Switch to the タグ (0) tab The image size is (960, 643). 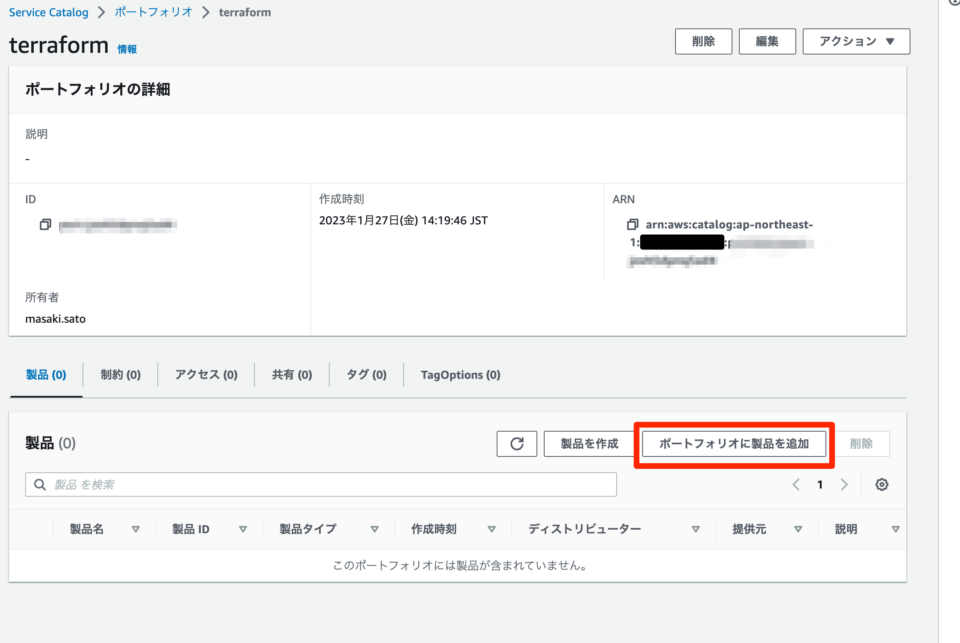coord(367,375)
